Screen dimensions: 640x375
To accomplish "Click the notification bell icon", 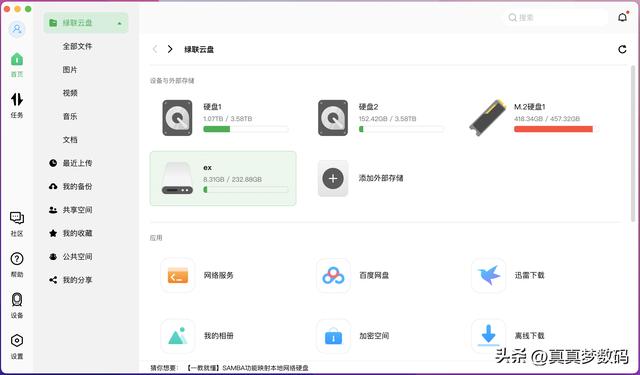I will 622,17.
